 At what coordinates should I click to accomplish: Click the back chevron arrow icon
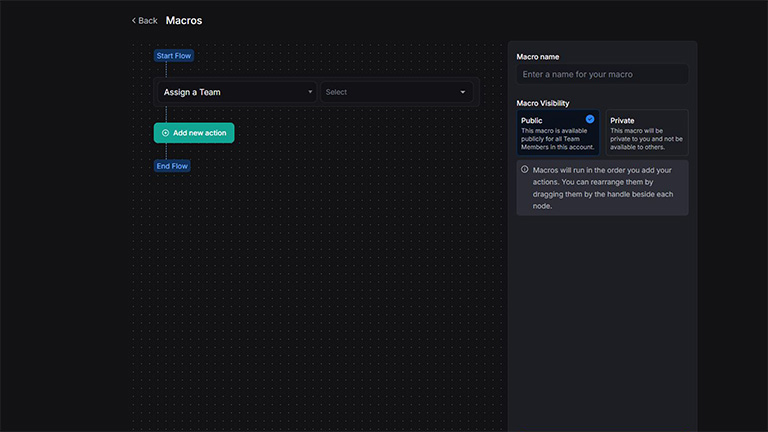tap(134, 21)
